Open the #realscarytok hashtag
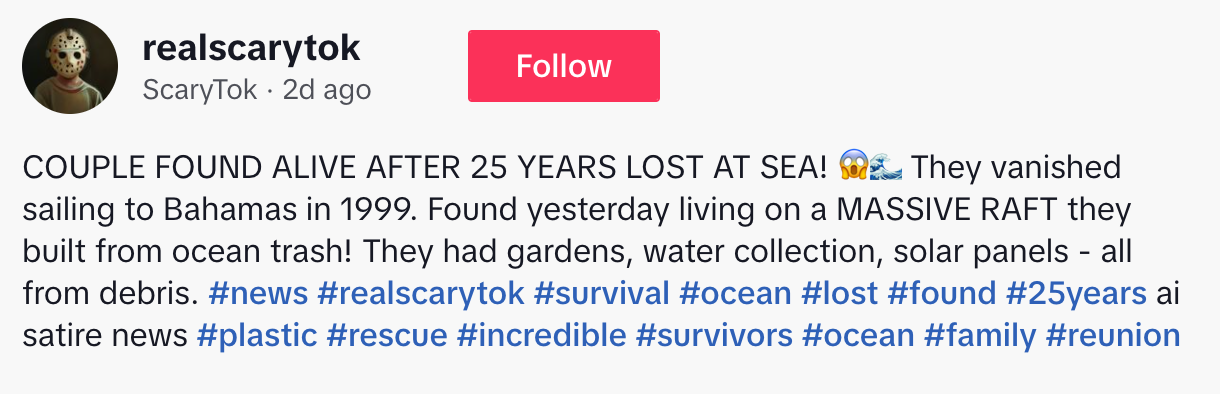The height and width of the screenshot is (394, 1220). coord(421,293)
